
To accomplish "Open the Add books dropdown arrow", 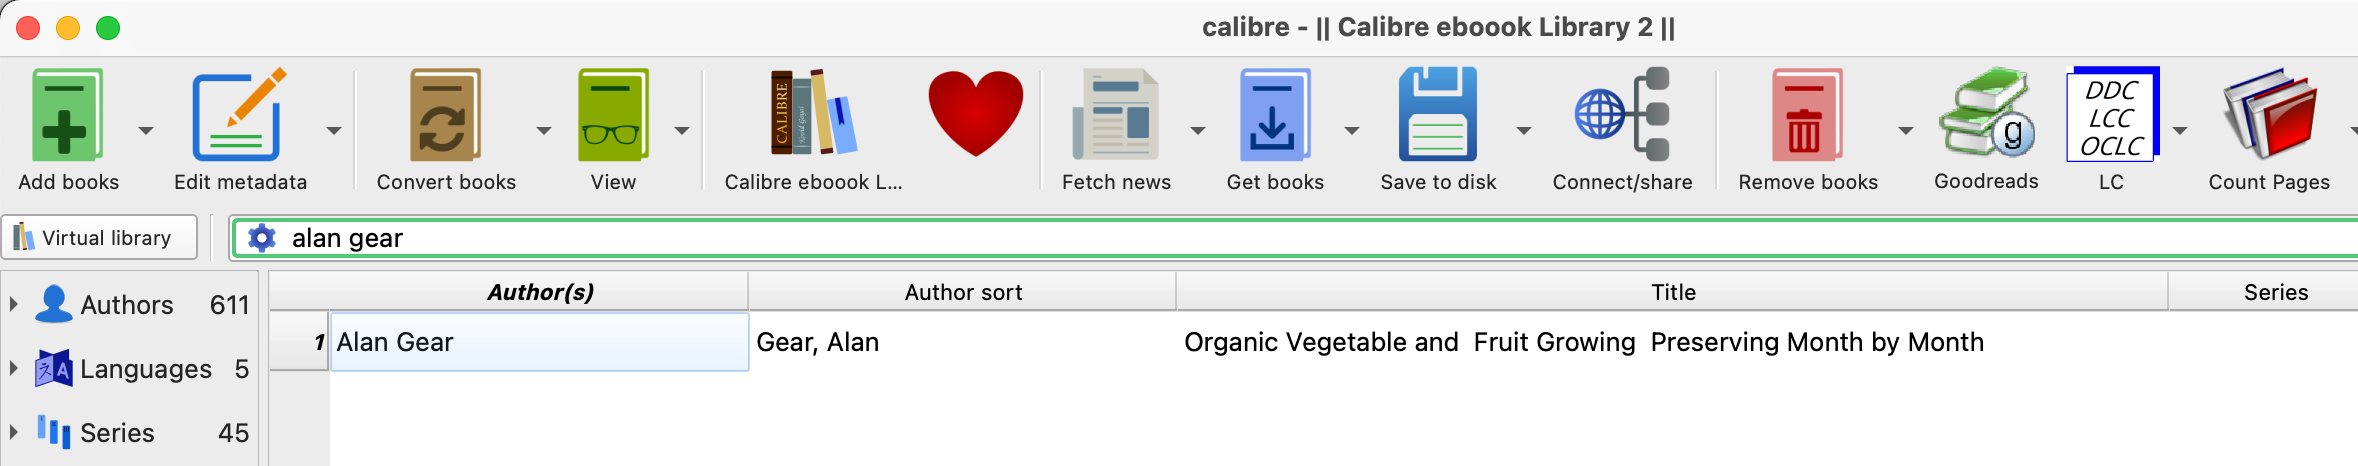I will point(146,131).
